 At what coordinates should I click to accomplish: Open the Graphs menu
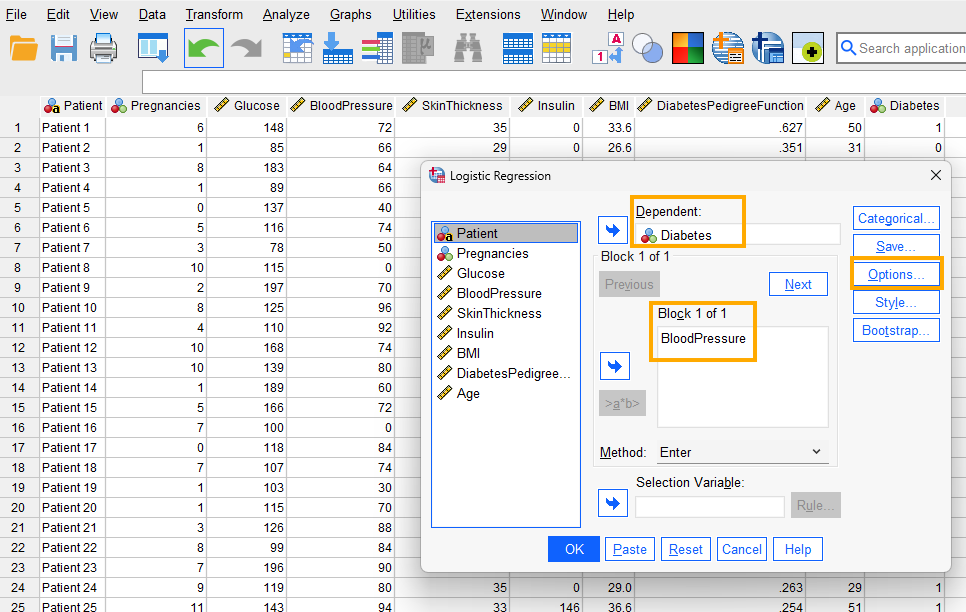[x=351, y=14]
